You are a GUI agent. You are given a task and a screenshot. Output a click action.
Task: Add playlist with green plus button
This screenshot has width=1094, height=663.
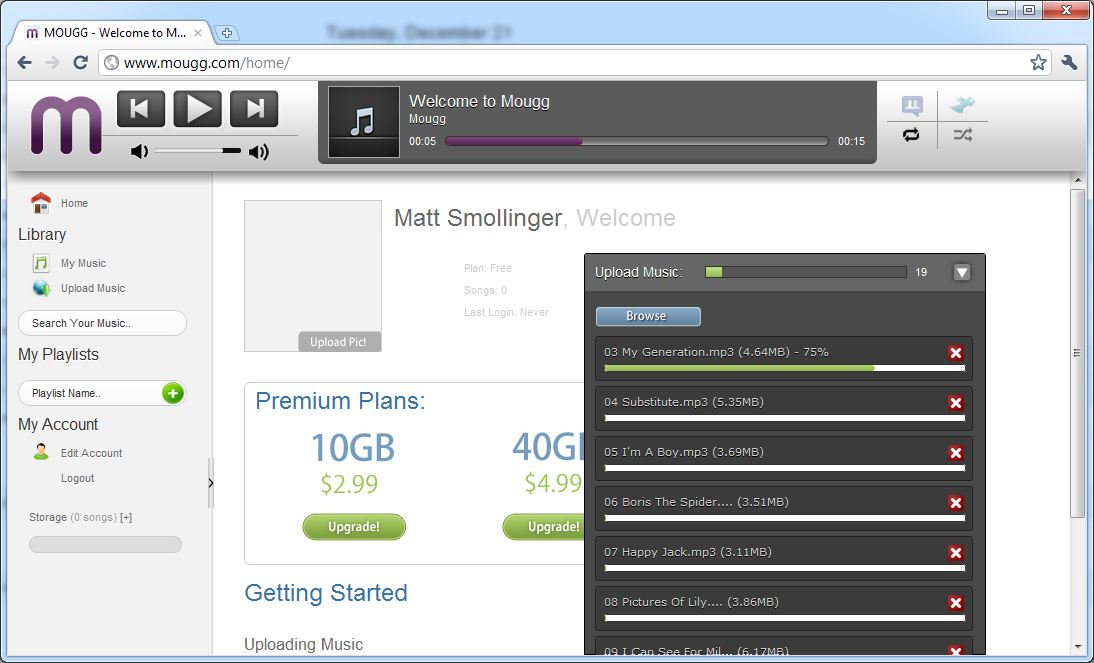coord(173,393)
